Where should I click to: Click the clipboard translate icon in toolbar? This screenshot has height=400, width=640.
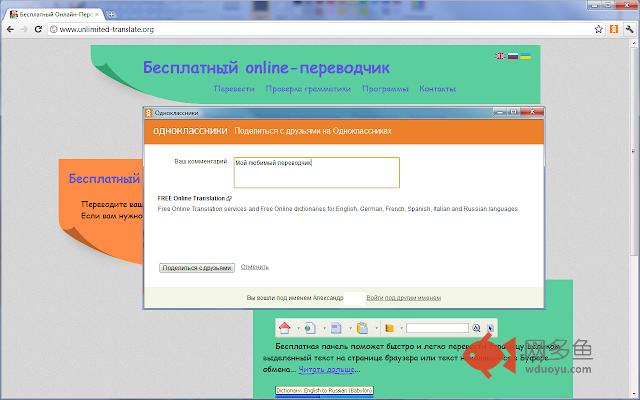[362, 328]
